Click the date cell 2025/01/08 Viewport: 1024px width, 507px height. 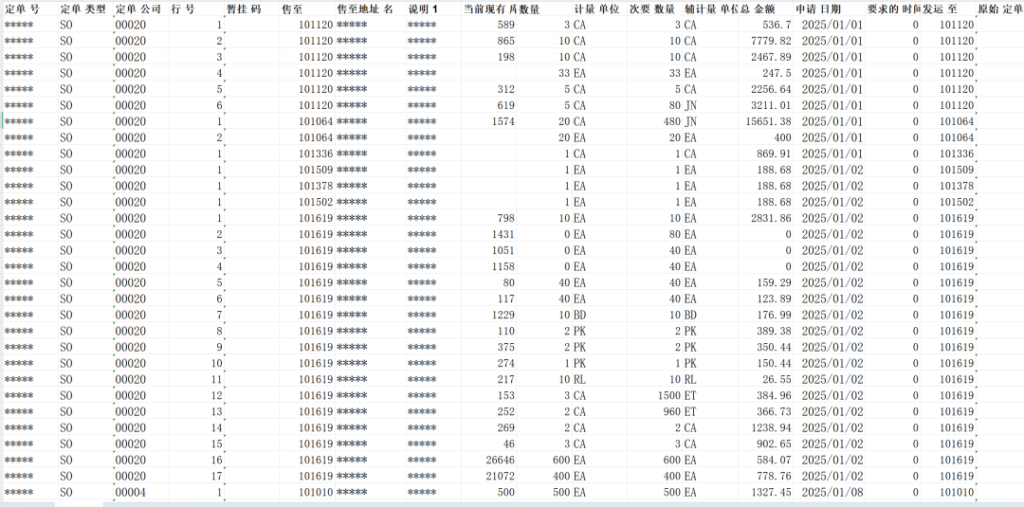point(832,493)
